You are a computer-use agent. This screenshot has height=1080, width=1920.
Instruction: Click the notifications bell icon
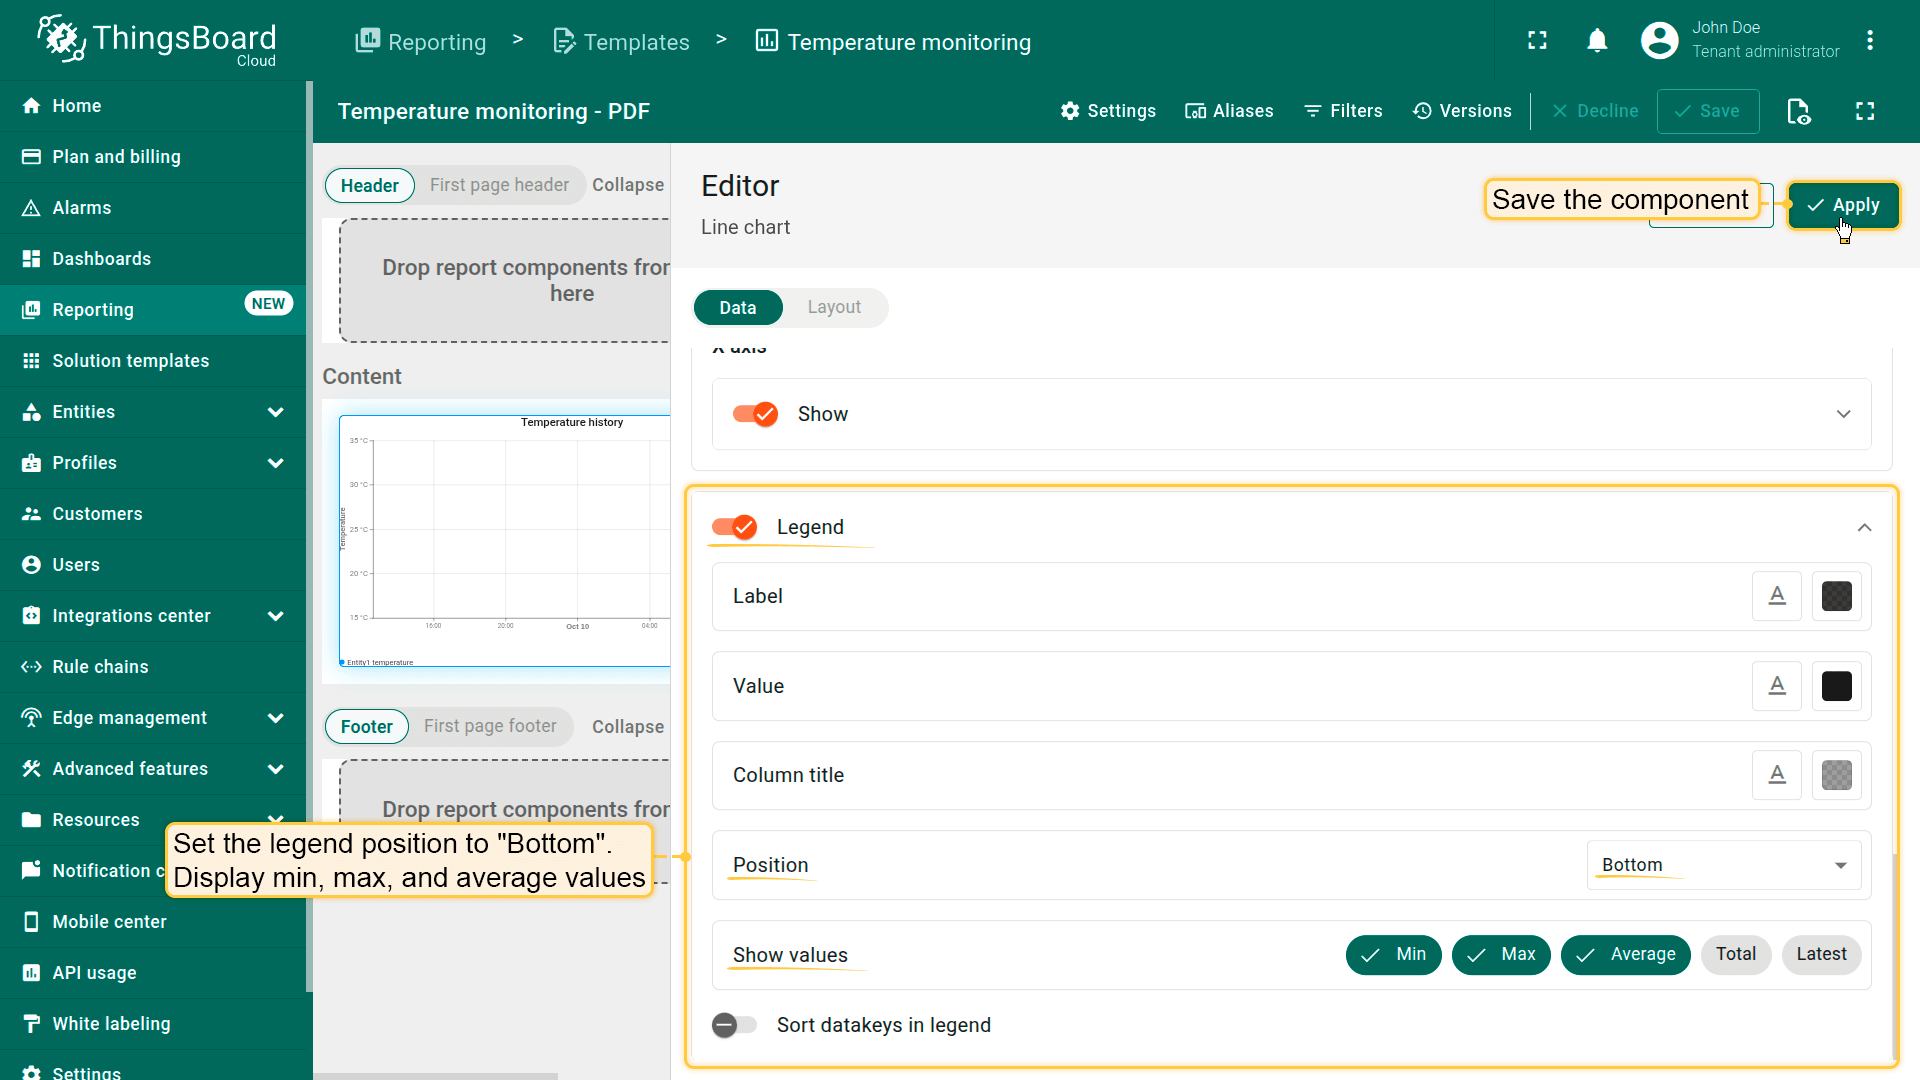pyautogui.click(x=1597, y=40)
